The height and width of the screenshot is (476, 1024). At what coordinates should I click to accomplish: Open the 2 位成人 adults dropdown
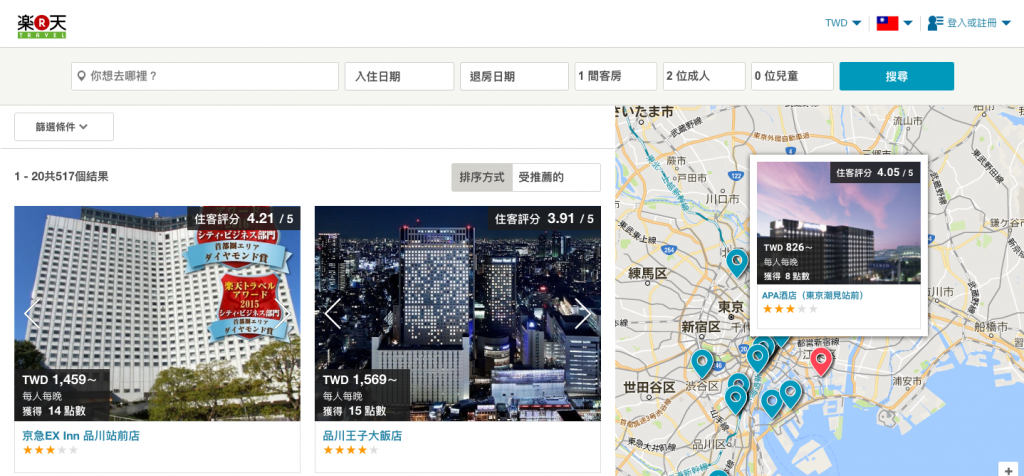point(704,76)
